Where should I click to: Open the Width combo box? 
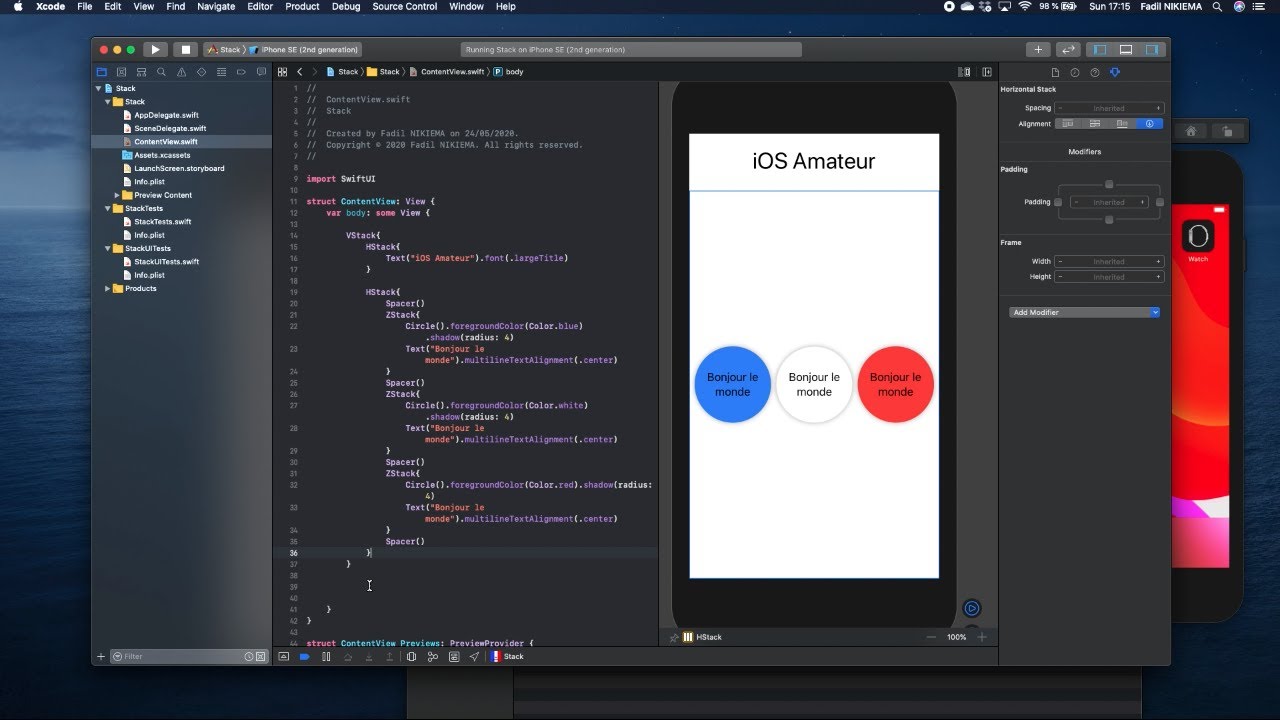(1109, 262)
